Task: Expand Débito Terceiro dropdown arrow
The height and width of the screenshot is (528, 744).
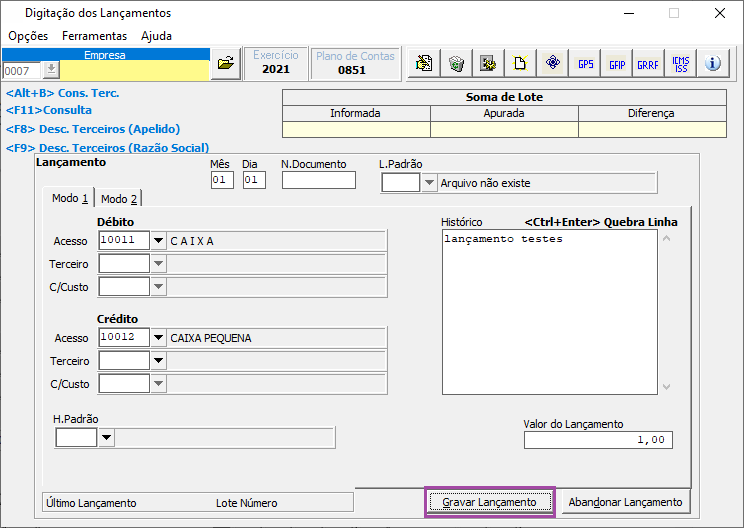Action: click(158, 263)
